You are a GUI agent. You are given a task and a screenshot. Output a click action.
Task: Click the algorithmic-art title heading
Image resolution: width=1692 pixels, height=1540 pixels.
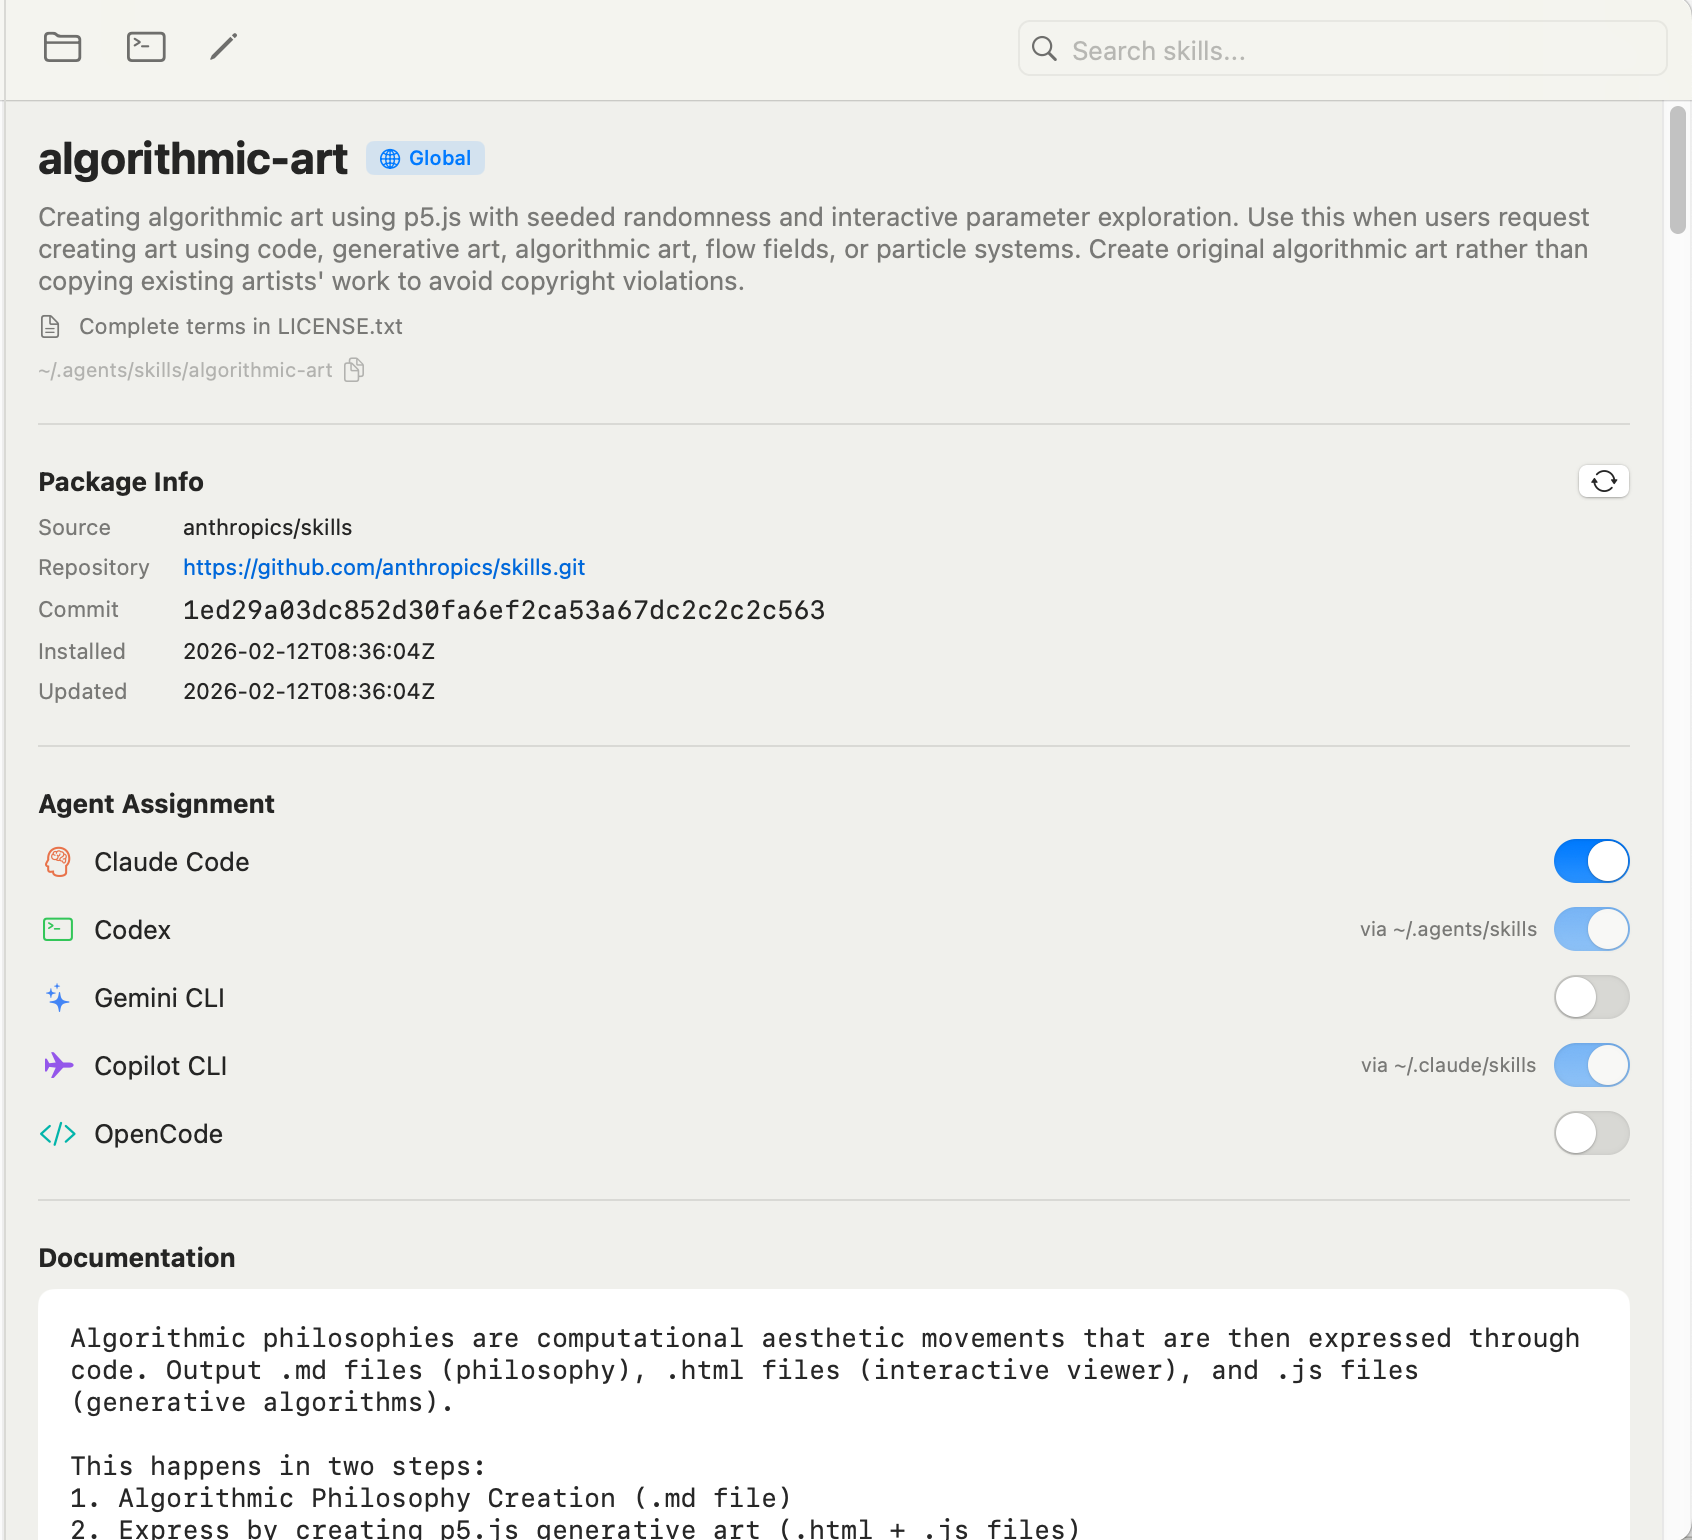click(x=193, y=159)
